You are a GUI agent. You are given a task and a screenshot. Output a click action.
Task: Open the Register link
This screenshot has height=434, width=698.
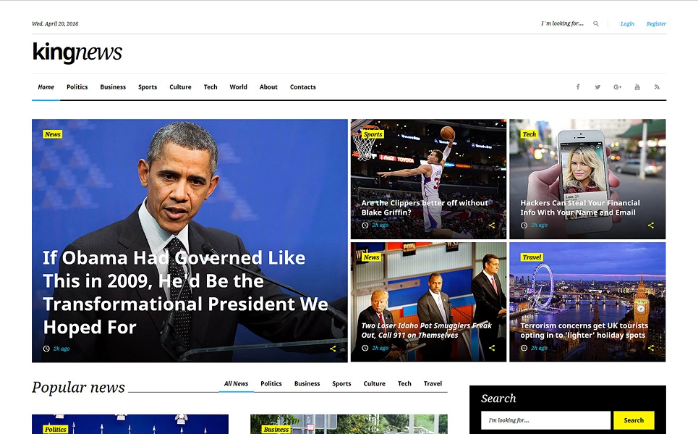(656, 23)
